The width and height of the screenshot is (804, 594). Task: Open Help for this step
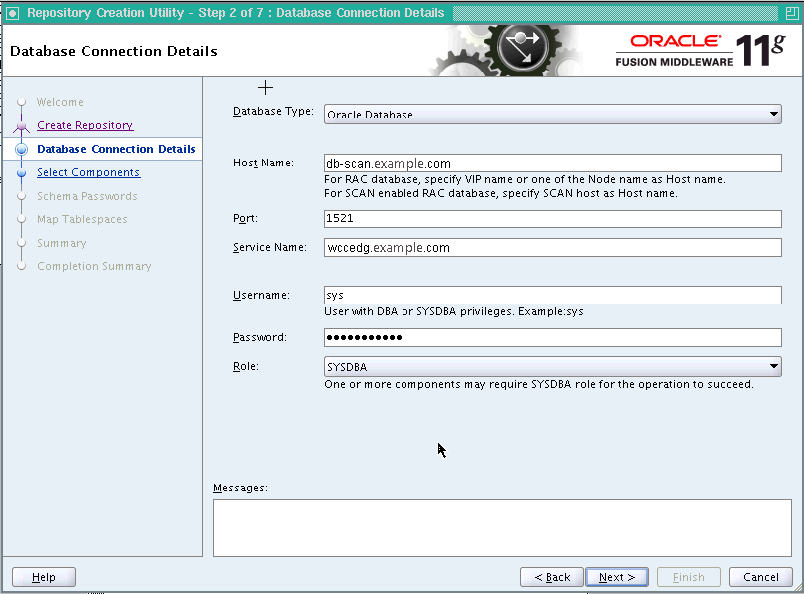pos(44,577)
